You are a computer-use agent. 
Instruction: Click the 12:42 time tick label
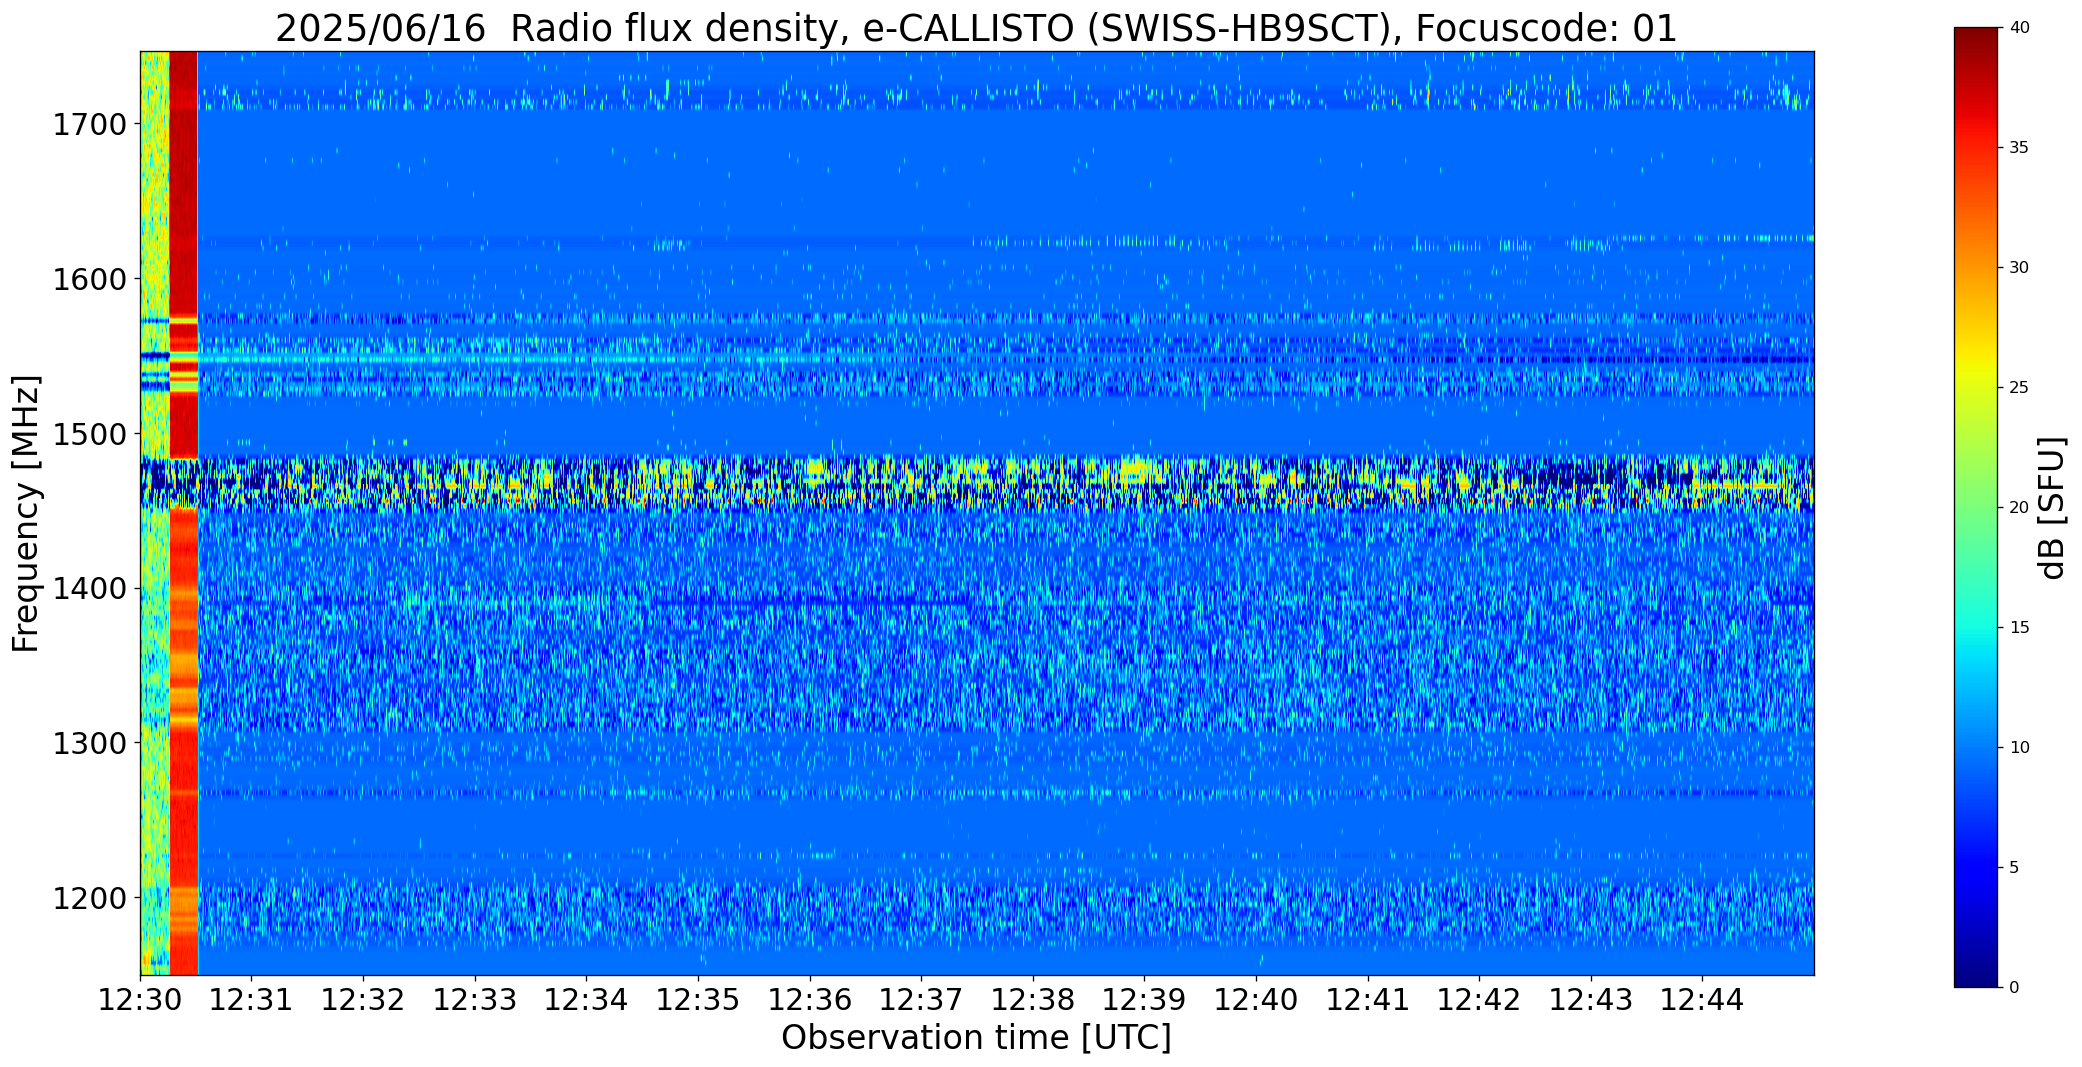tap(1479, 1000)
